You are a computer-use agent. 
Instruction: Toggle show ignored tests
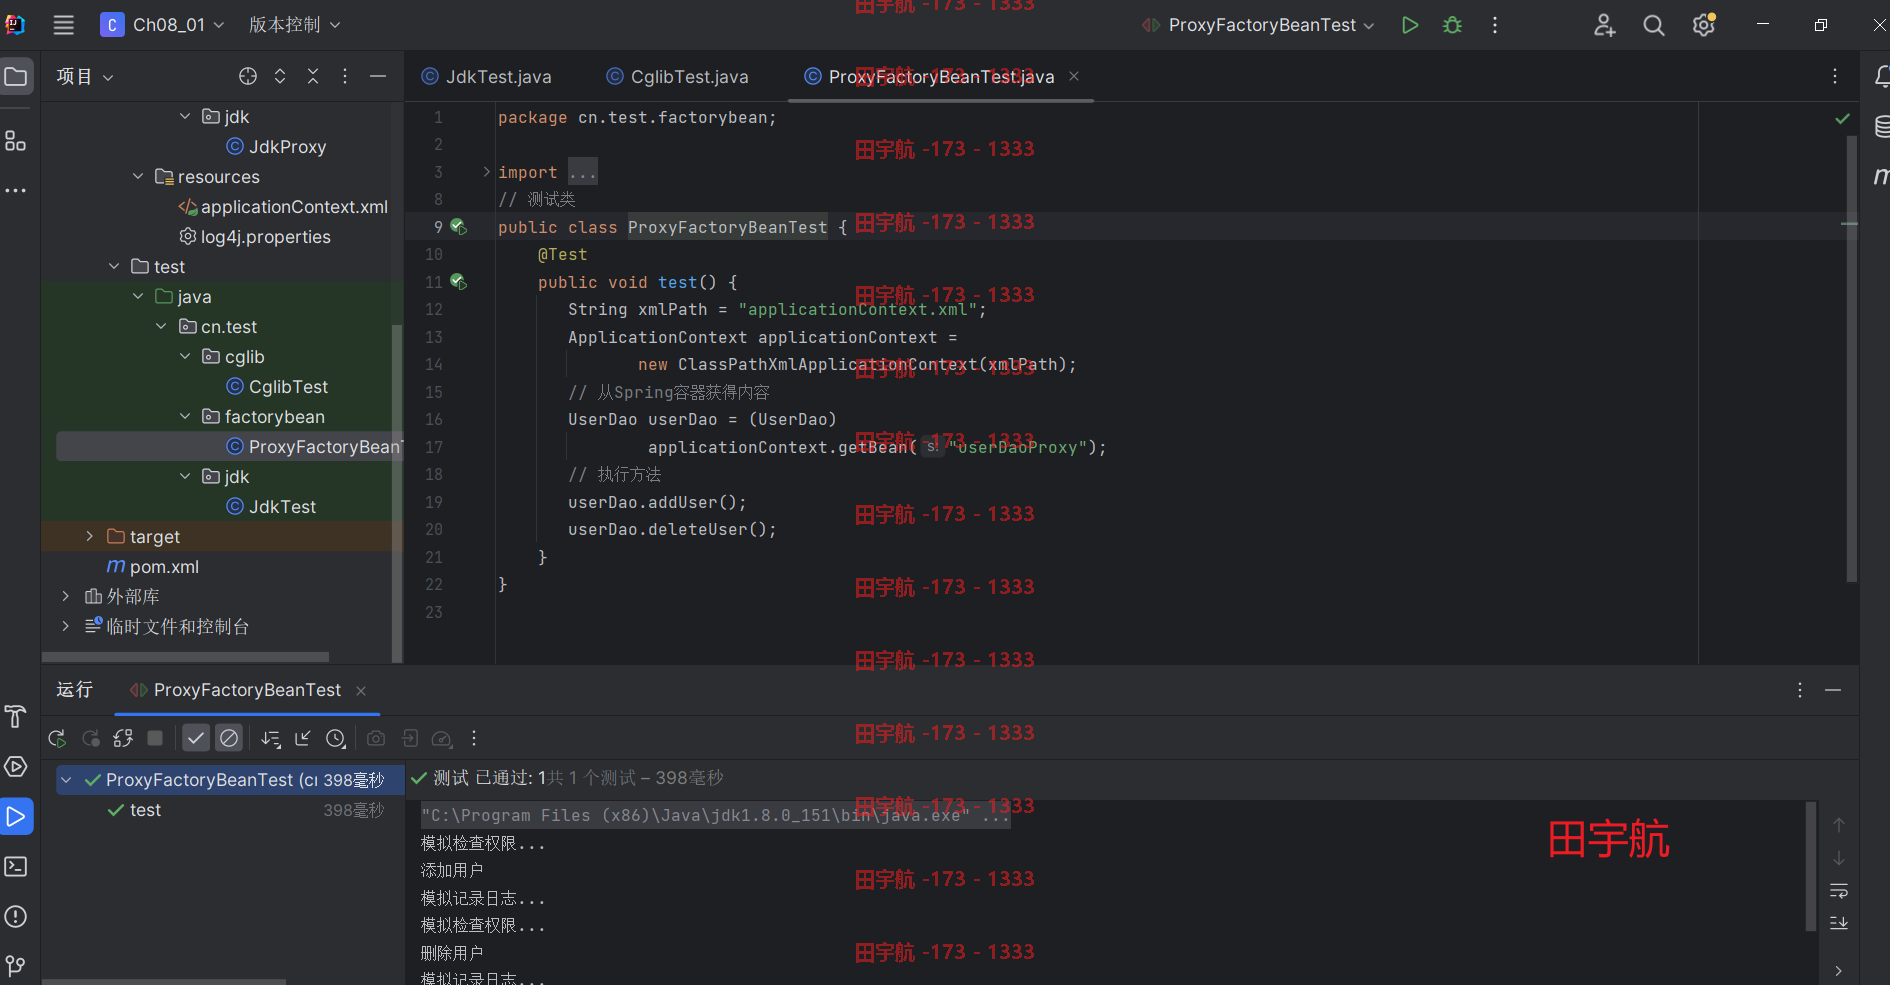point(229,738)
